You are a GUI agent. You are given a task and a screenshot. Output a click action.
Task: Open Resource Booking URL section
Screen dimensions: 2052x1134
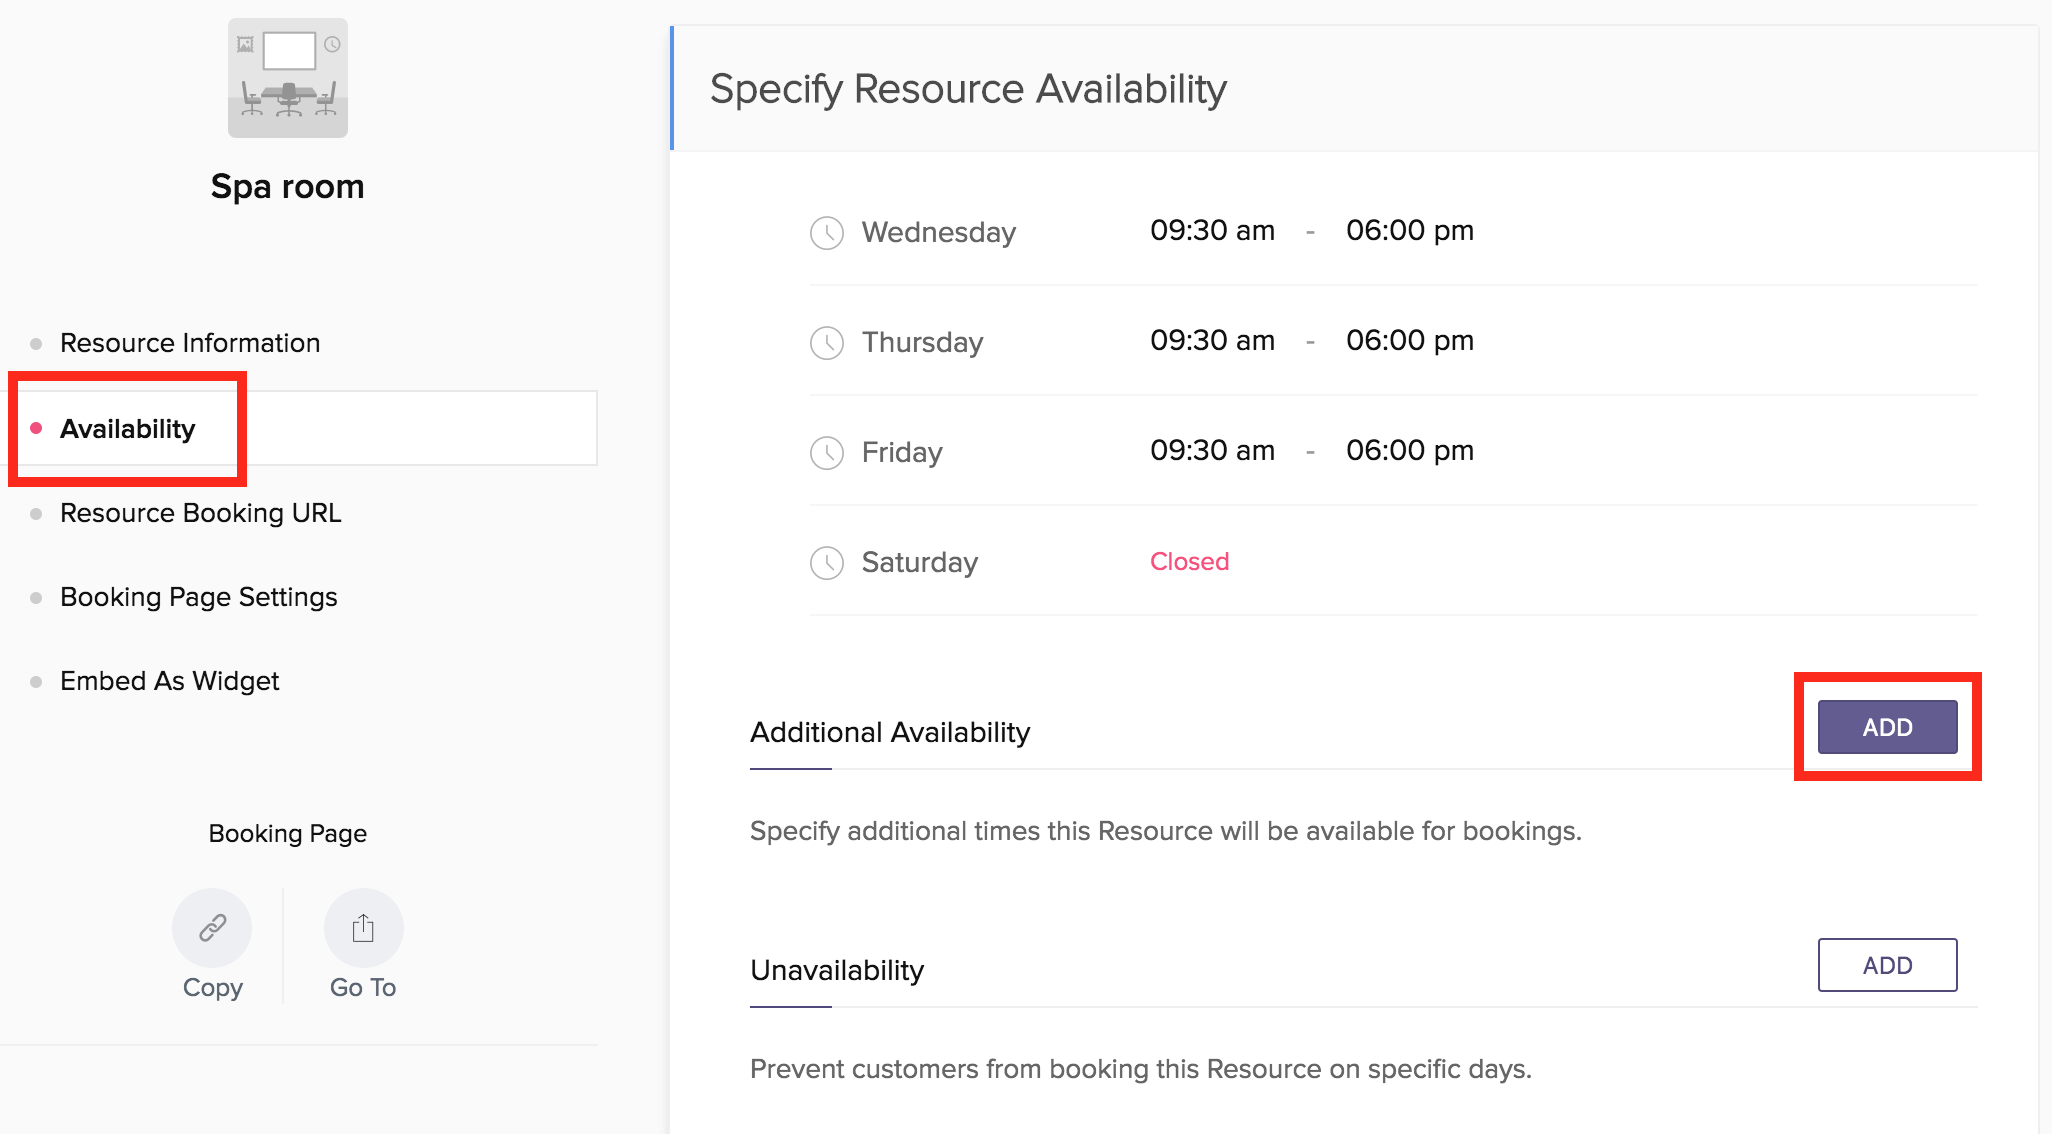coord(200,513)
